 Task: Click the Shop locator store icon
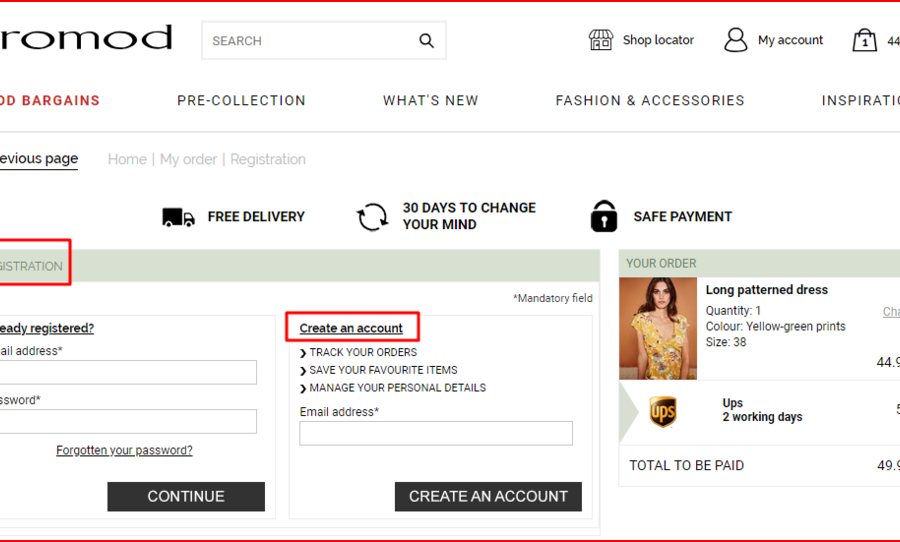(600, 40)
